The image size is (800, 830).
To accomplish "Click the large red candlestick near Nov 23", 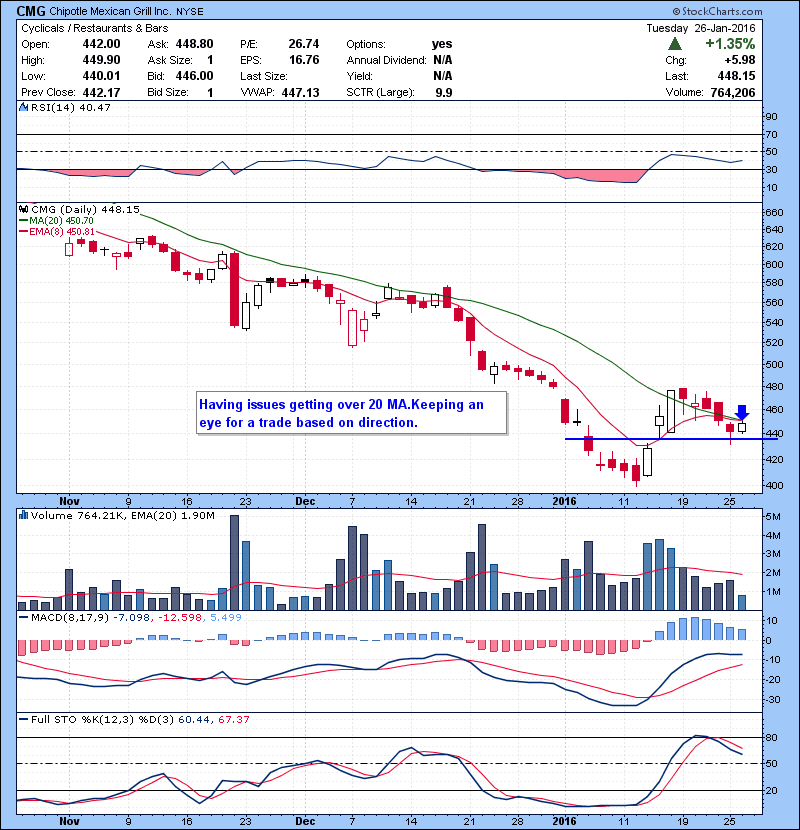I will 234,289.
